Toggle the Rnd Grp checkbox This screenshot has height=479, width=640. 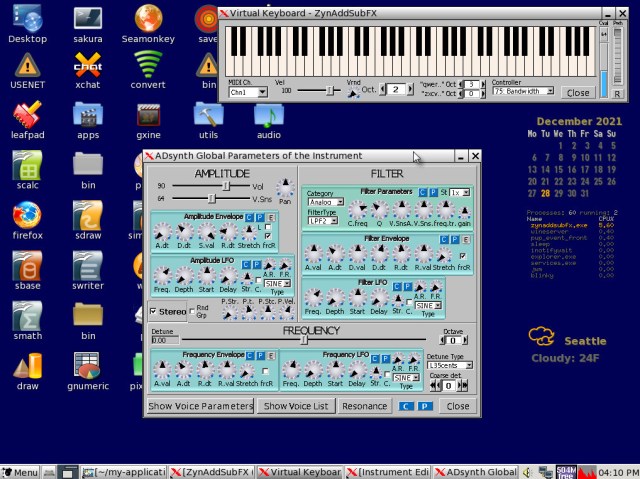[192, 311]
